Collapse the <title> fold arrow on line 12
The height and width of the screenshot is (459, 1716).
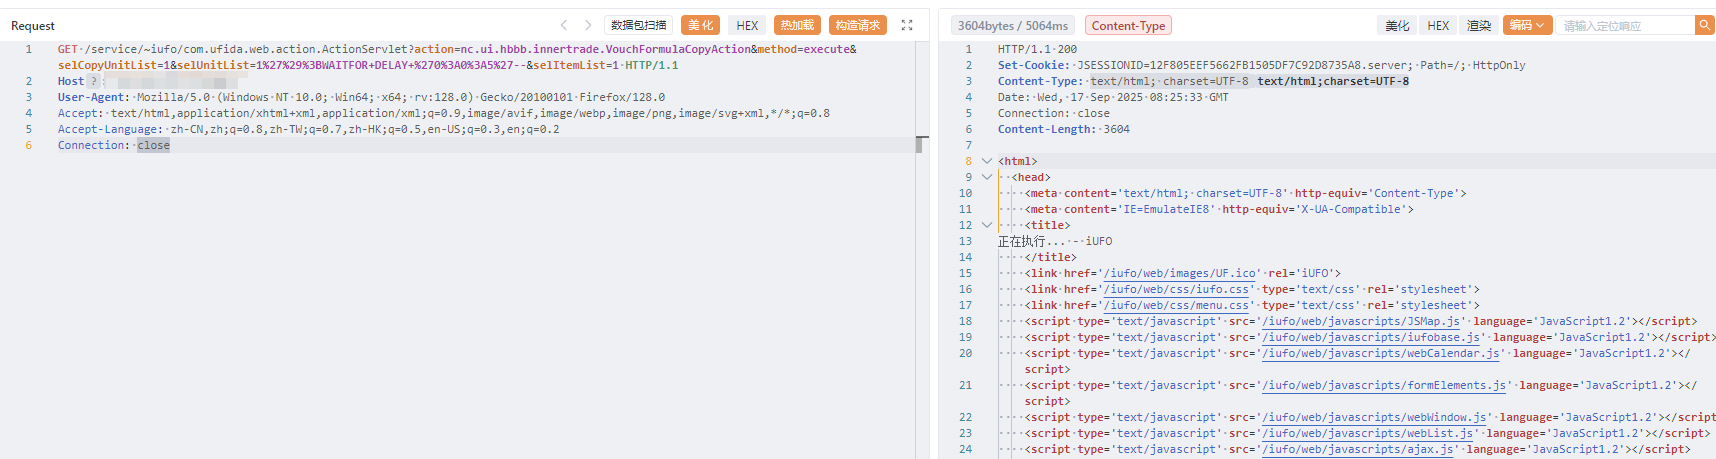987,225
